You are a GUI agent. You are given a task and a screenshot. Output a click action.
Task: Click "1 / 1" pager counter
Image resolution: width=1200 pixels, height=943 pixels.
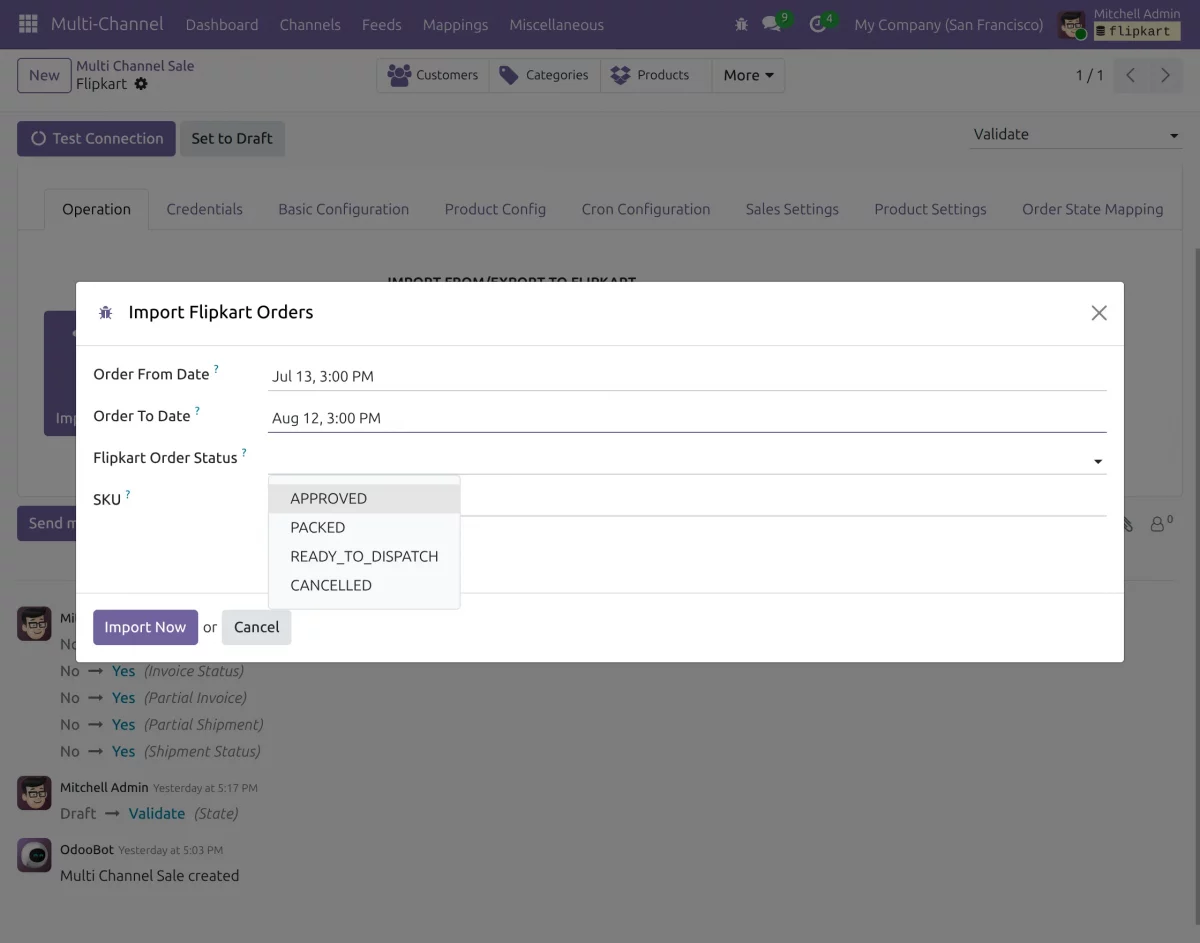click(x=1089, y=75)
